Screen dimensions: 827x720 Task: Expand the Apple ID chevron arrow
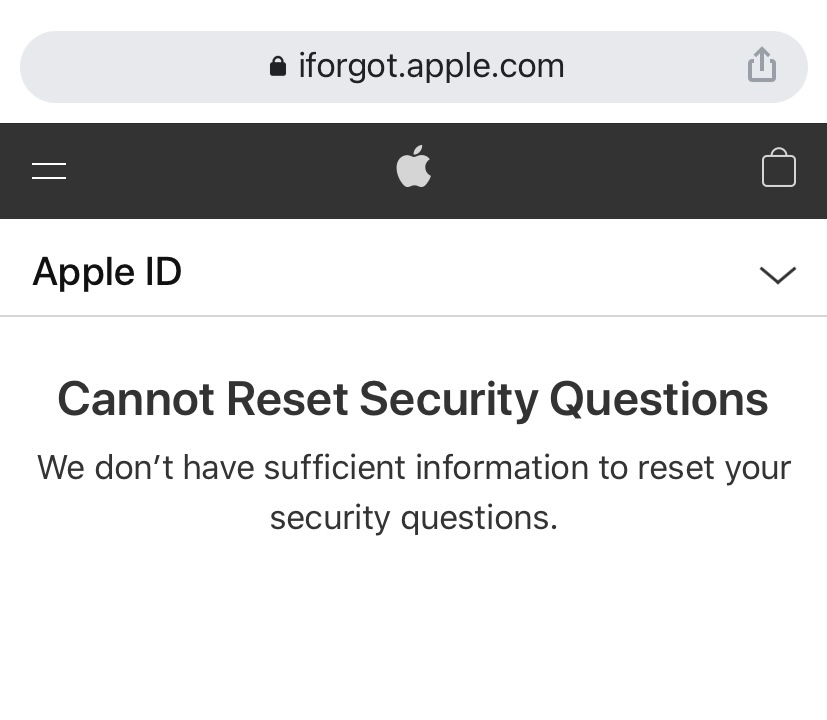point(777,274)
